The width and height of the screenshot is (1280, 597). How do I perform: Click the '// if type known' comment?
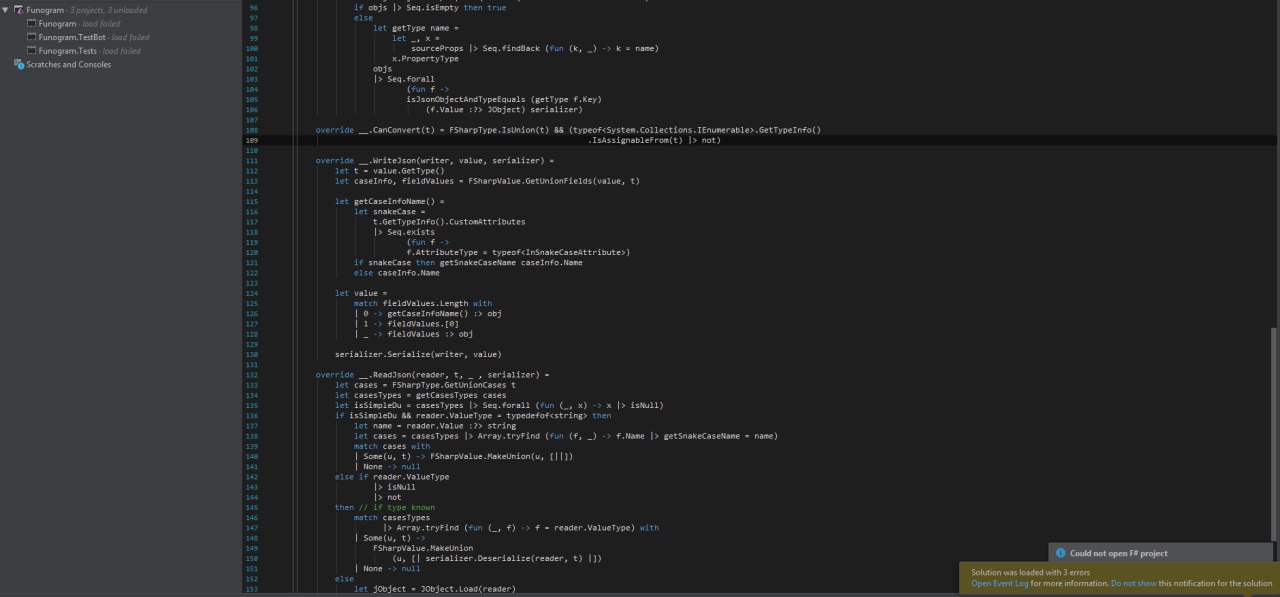(395, 507)
